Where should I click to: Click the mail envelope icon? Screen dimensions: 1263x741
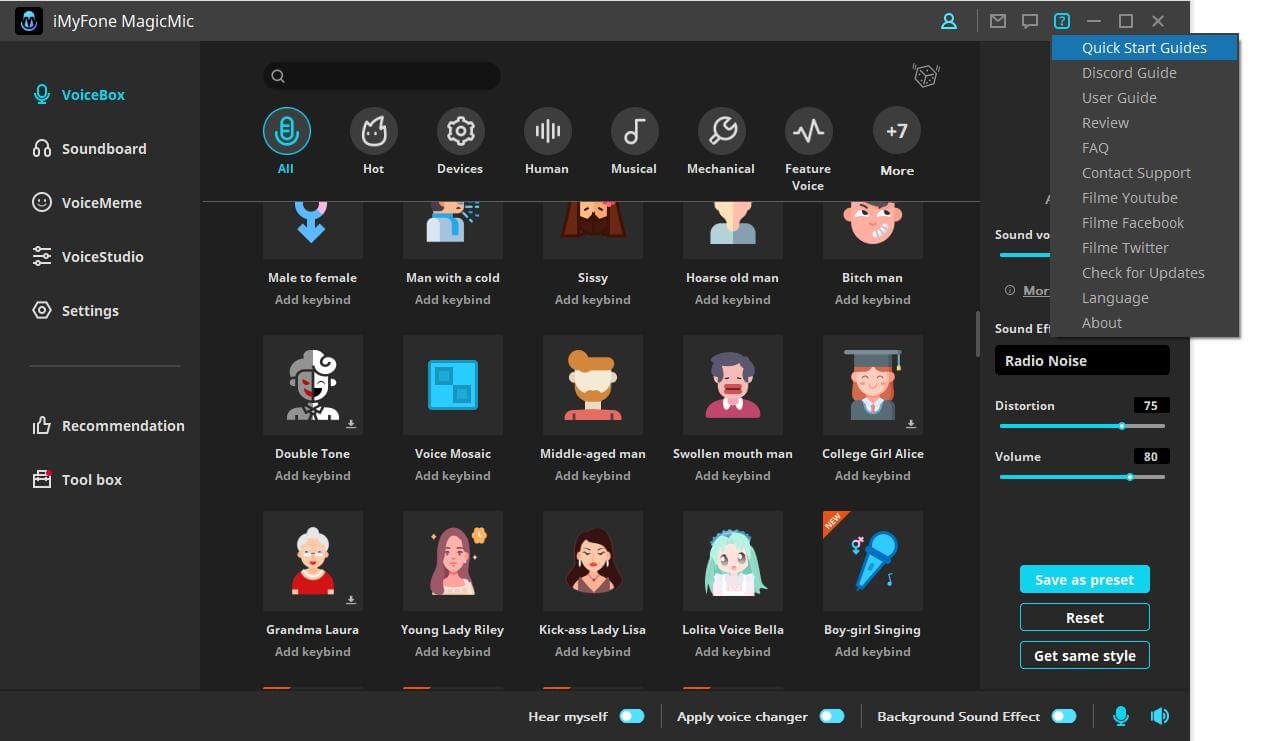998,21
